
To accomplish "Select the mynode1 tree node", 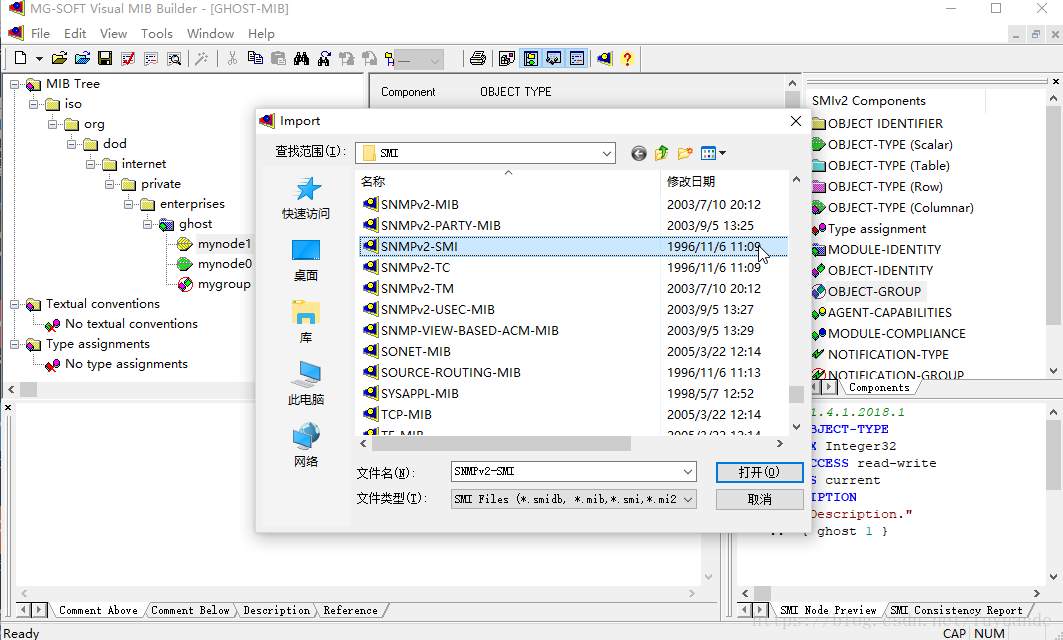I will pos(224,244).
